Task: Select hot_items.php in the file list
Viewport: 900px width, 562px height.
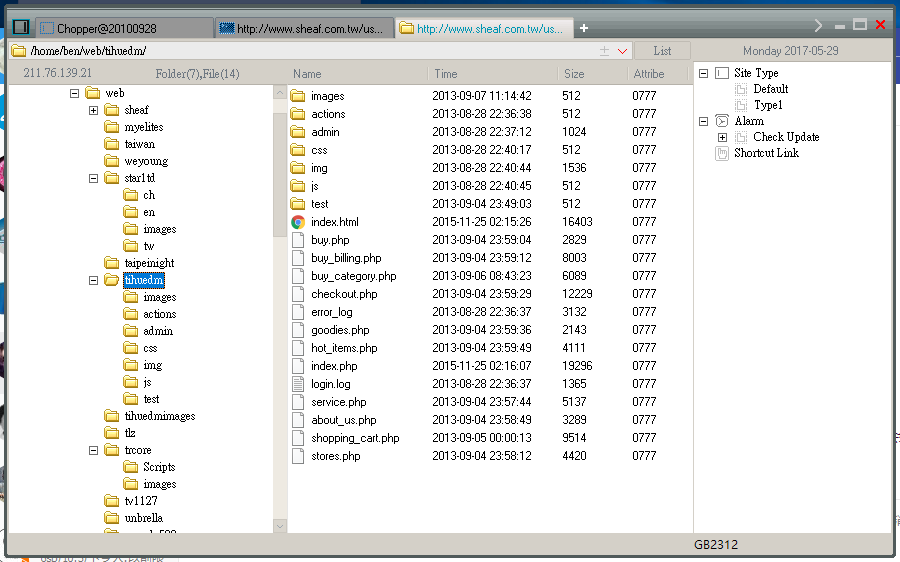Action: (x=344, y=348)
